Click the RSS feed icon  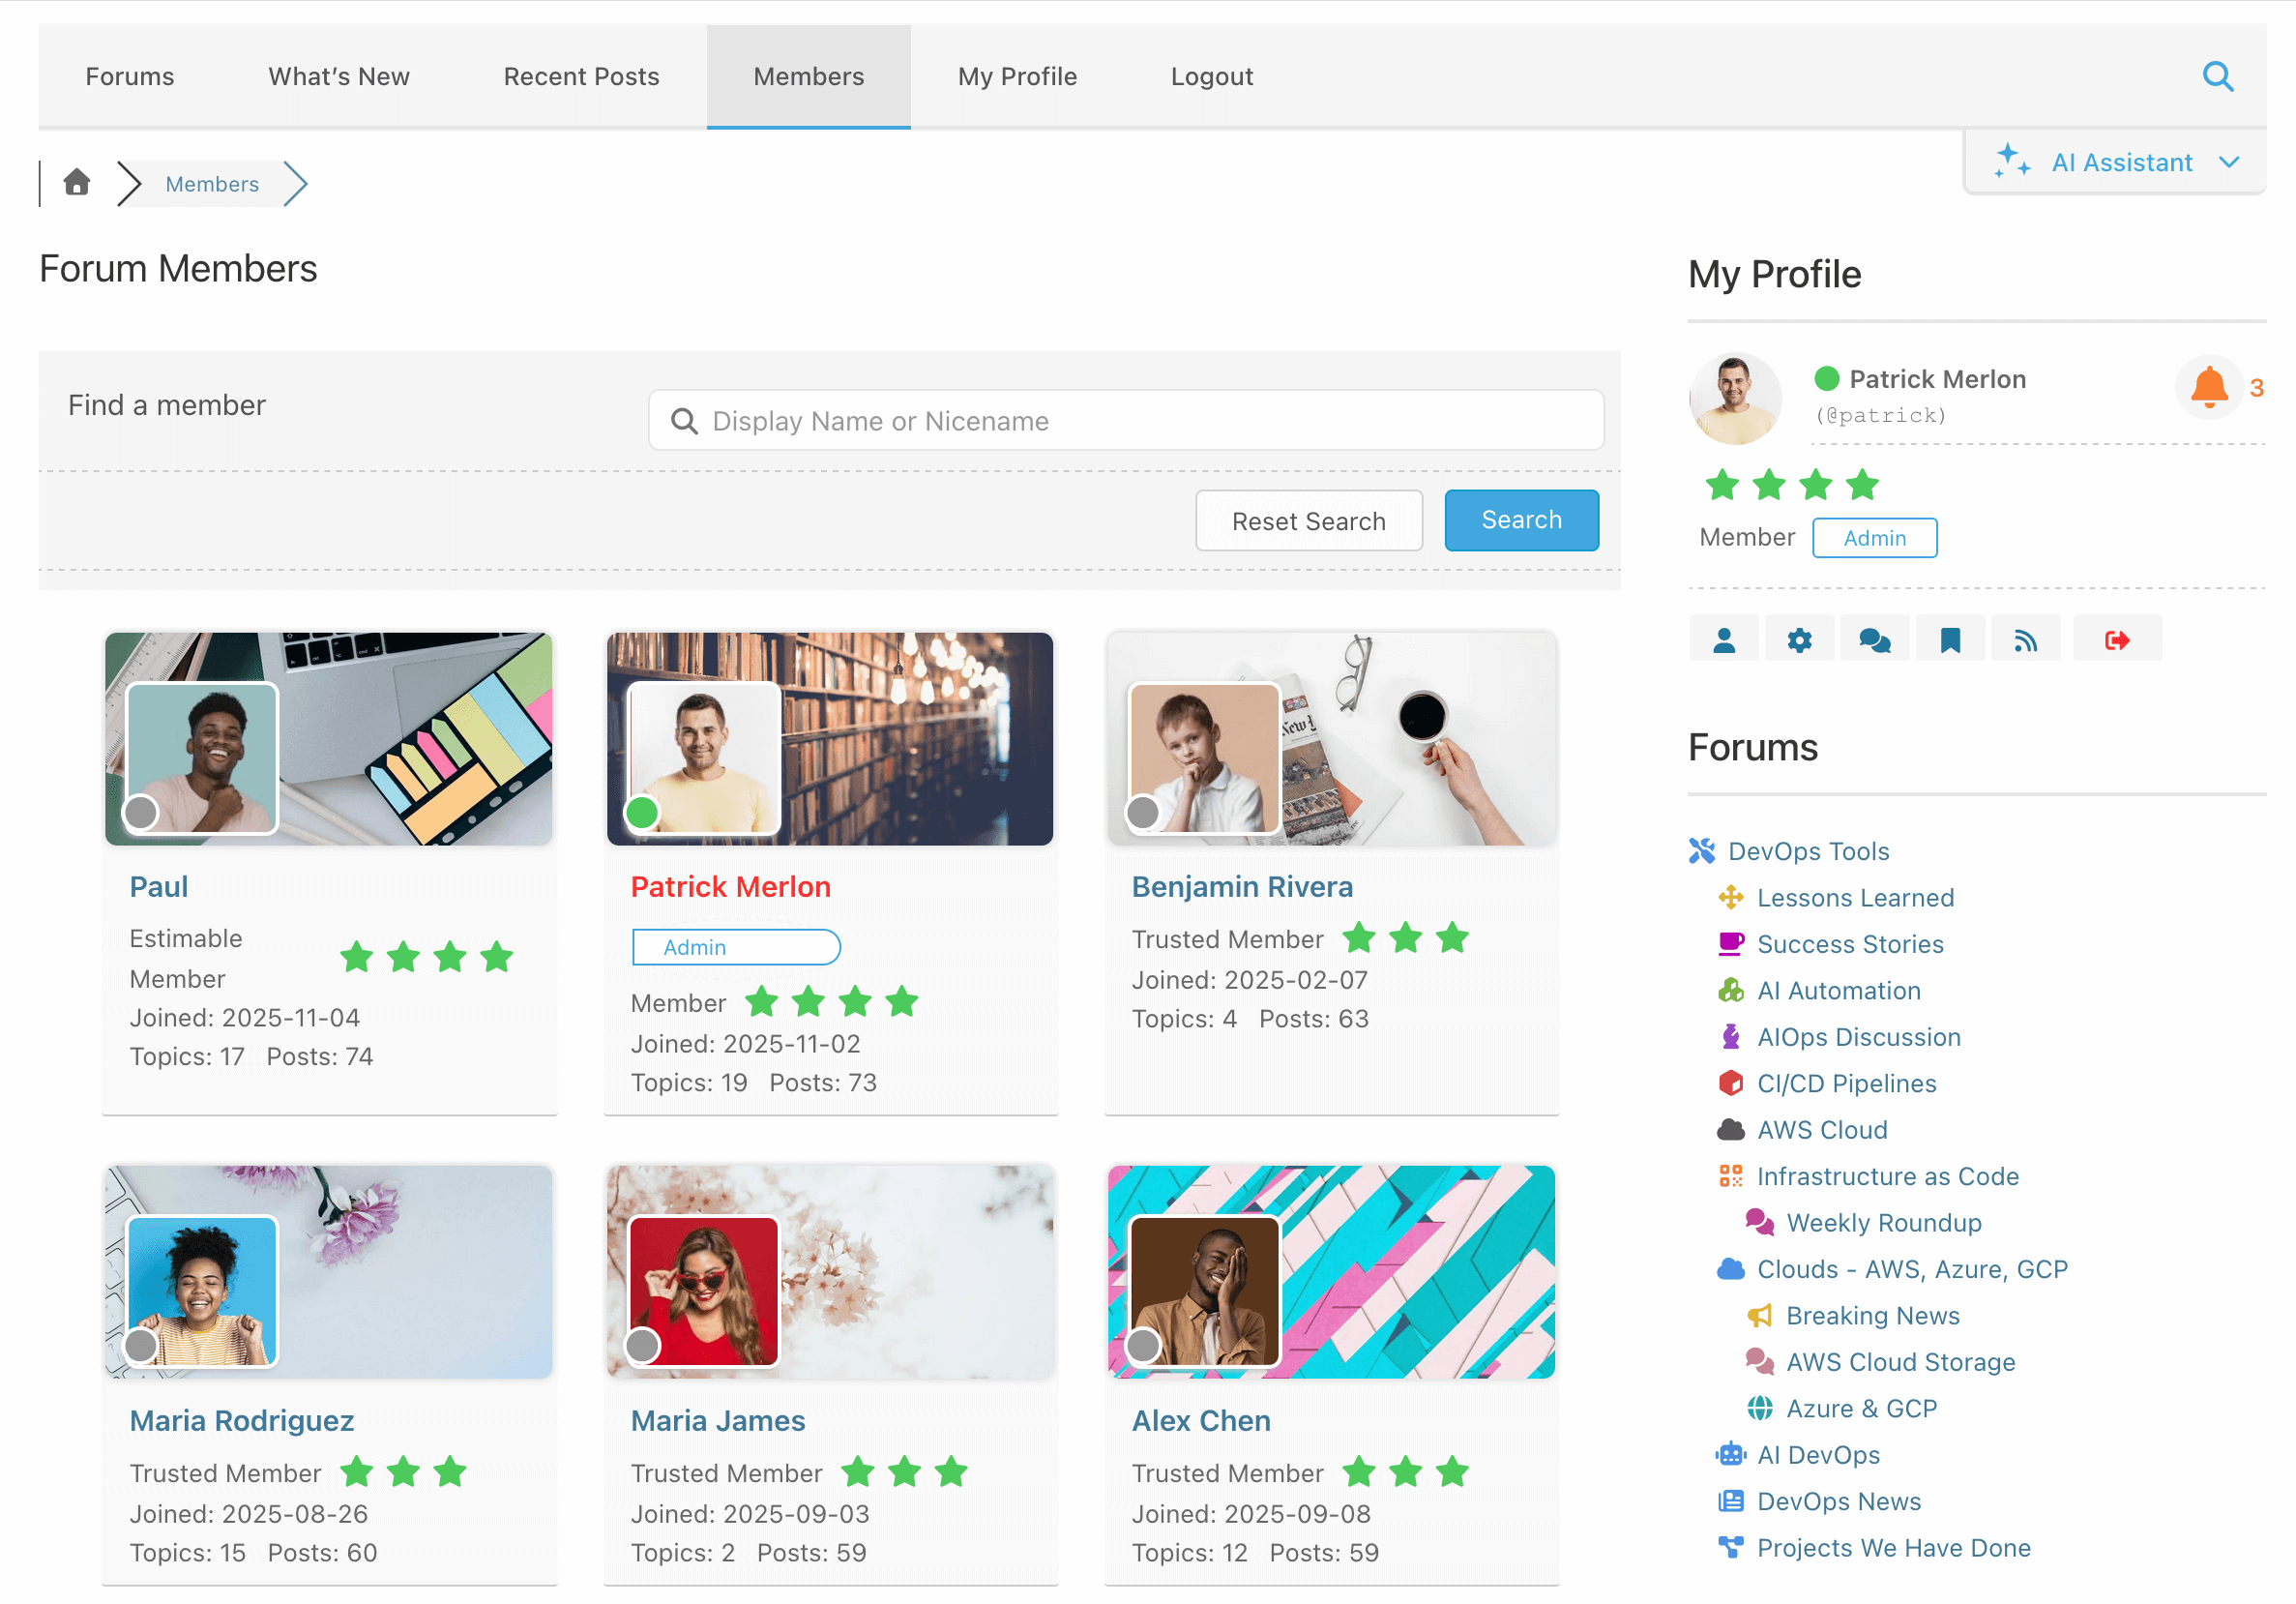coord(2026,638)
